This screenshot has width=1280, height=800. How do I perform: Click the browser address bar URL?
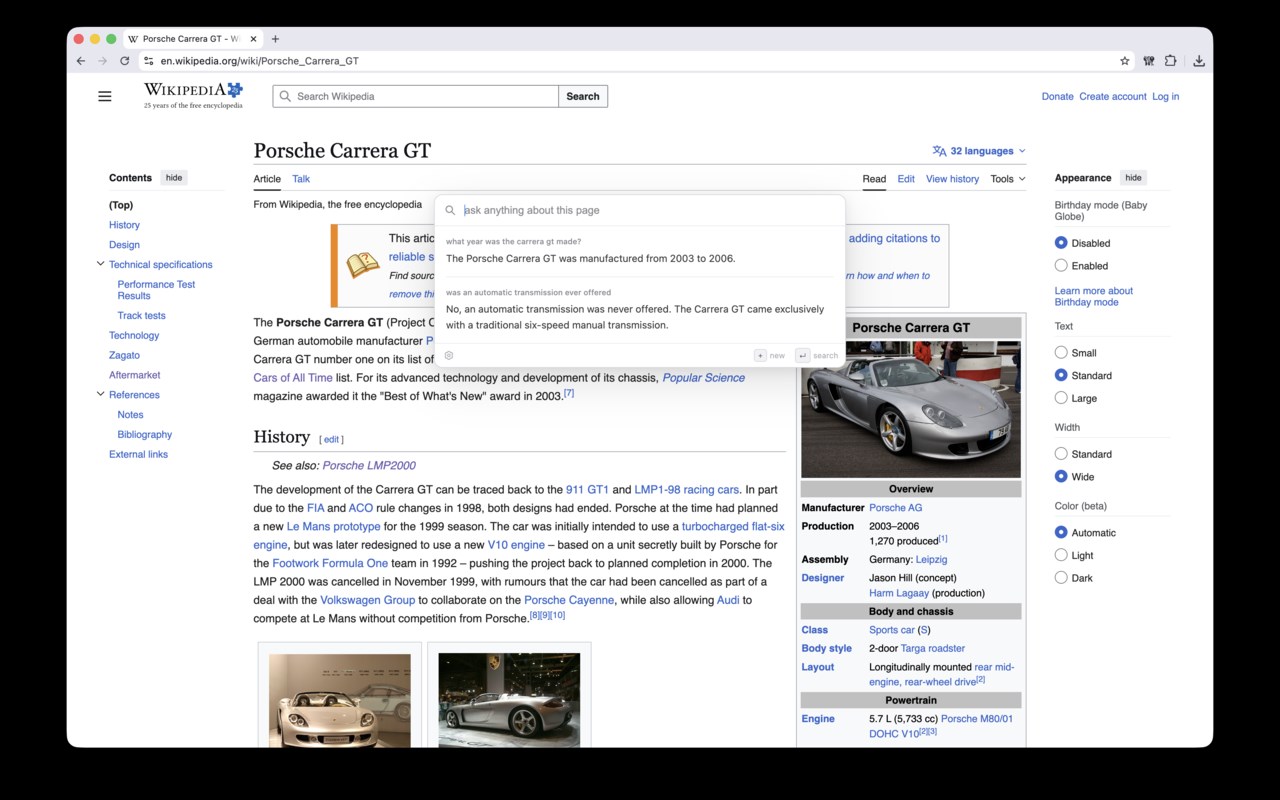(x=260, y=61)
